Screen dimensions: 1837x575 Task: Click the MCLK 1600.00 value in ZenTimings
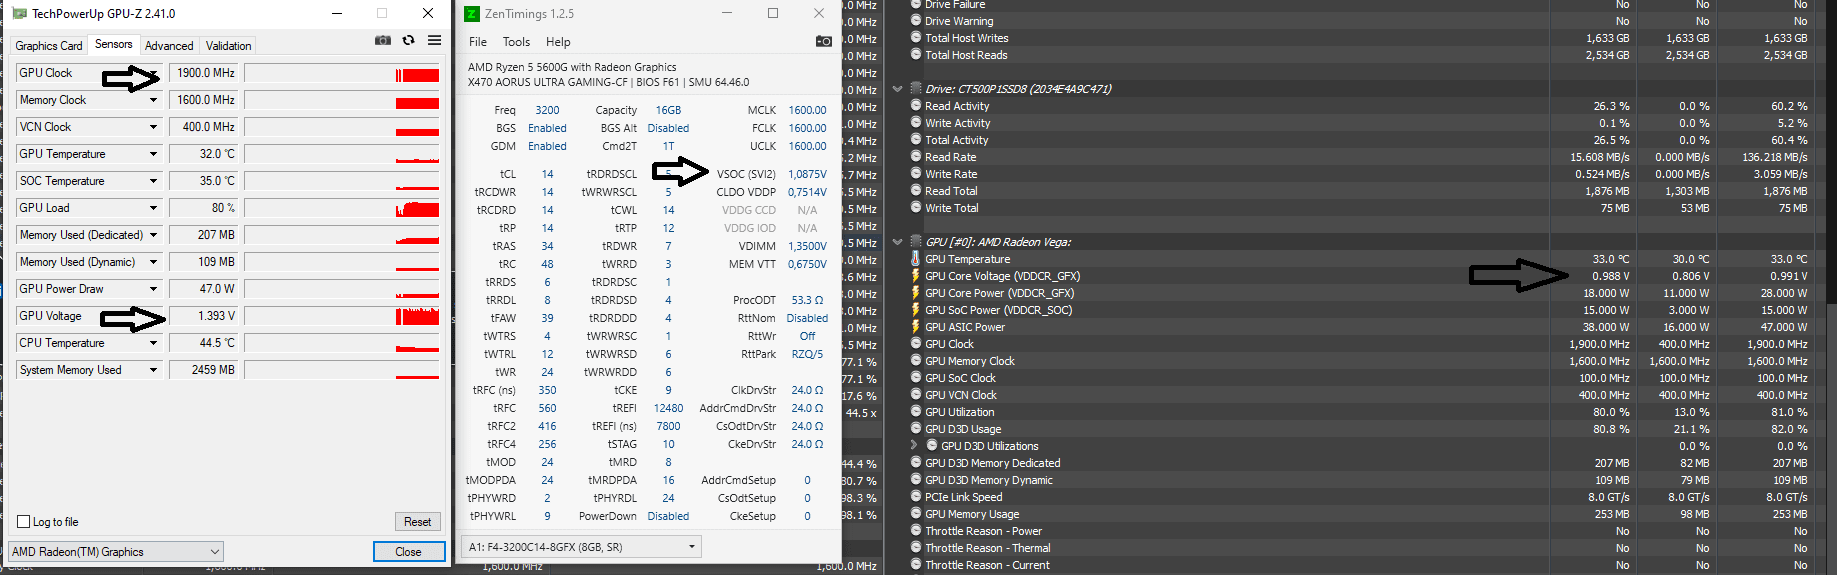click(x=807, y=110)
